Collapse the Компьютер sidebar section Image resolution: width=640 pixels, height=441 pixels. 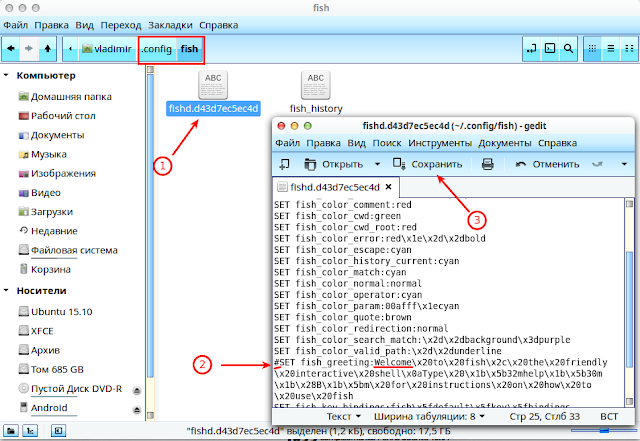(6, 76)
